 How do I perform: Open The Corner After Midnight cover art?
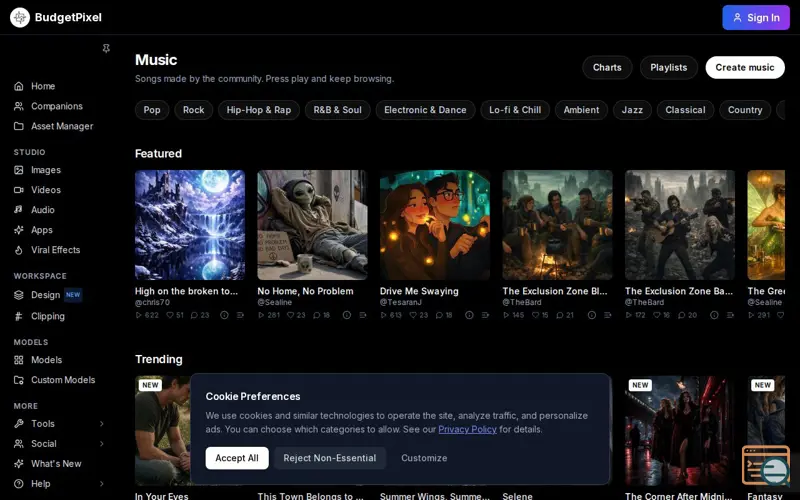[x=680, y=431]
